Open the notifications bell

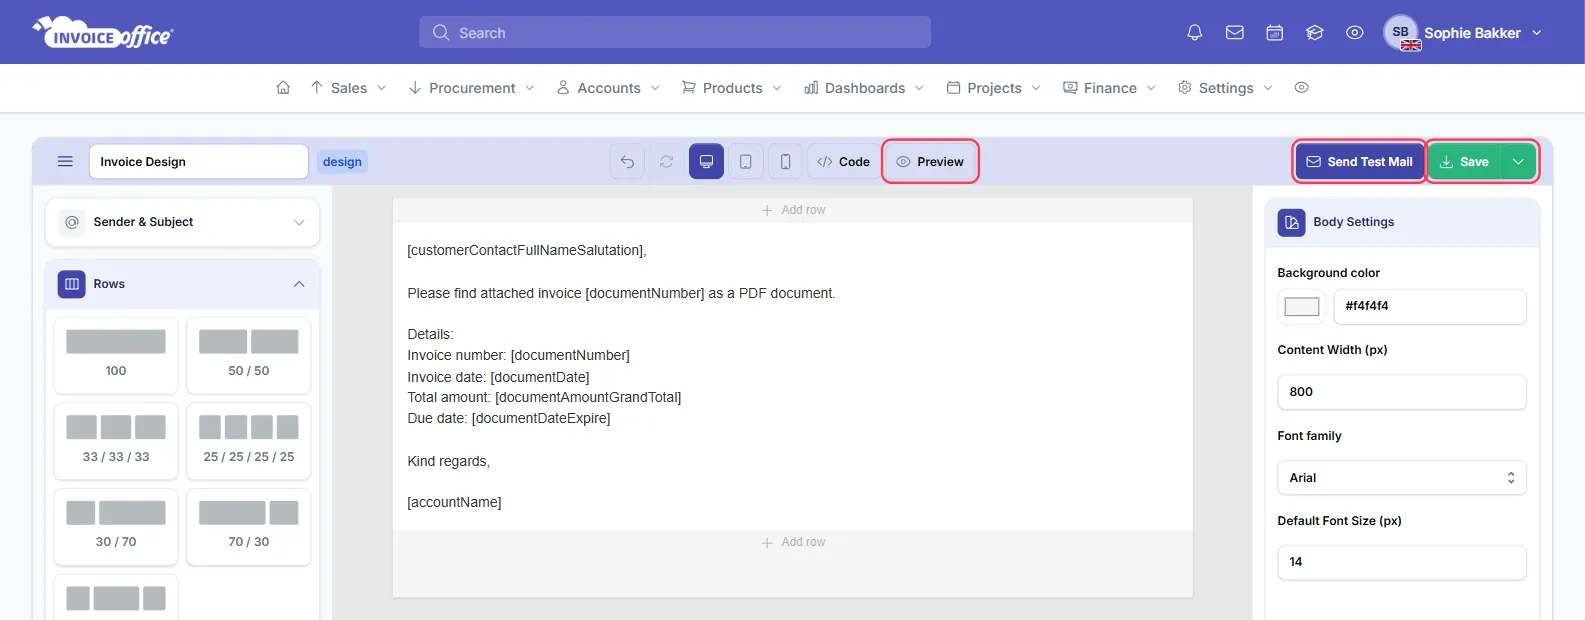tap(1194, 32)
